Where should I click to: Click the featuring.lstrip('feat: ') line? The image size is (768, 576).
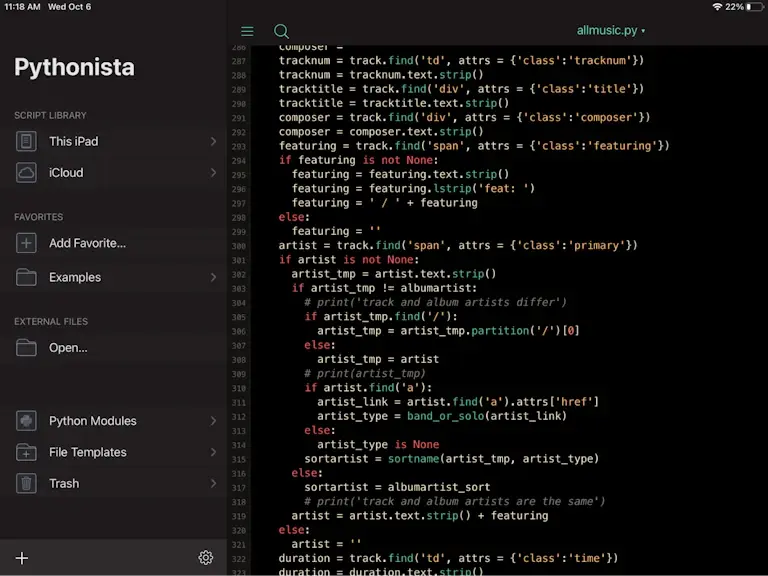(x=413, y=189)
